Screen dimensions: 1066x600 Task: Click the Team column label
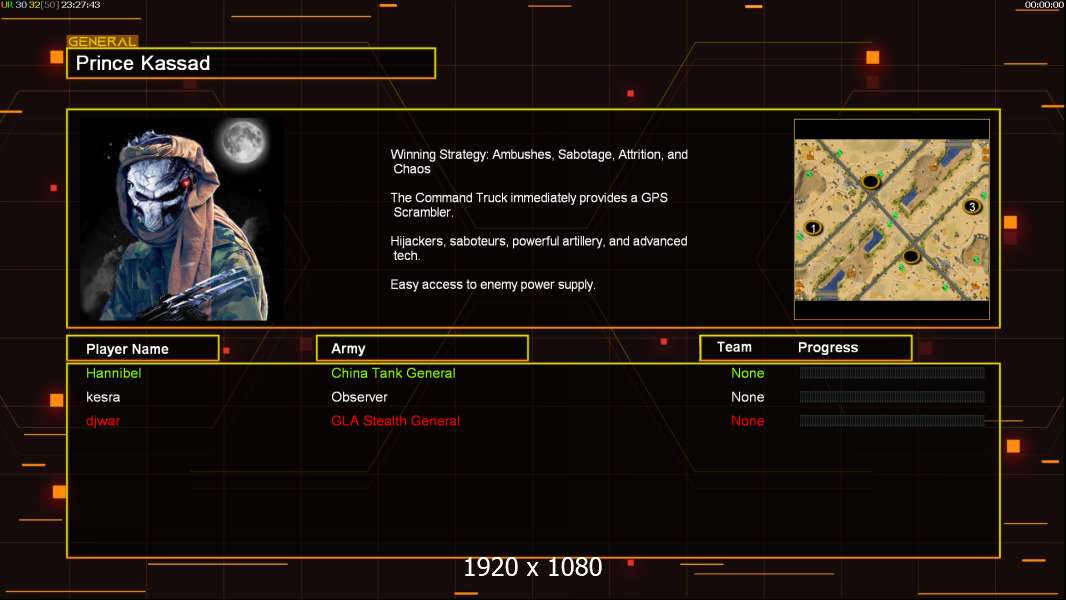(x=734, y=347)
